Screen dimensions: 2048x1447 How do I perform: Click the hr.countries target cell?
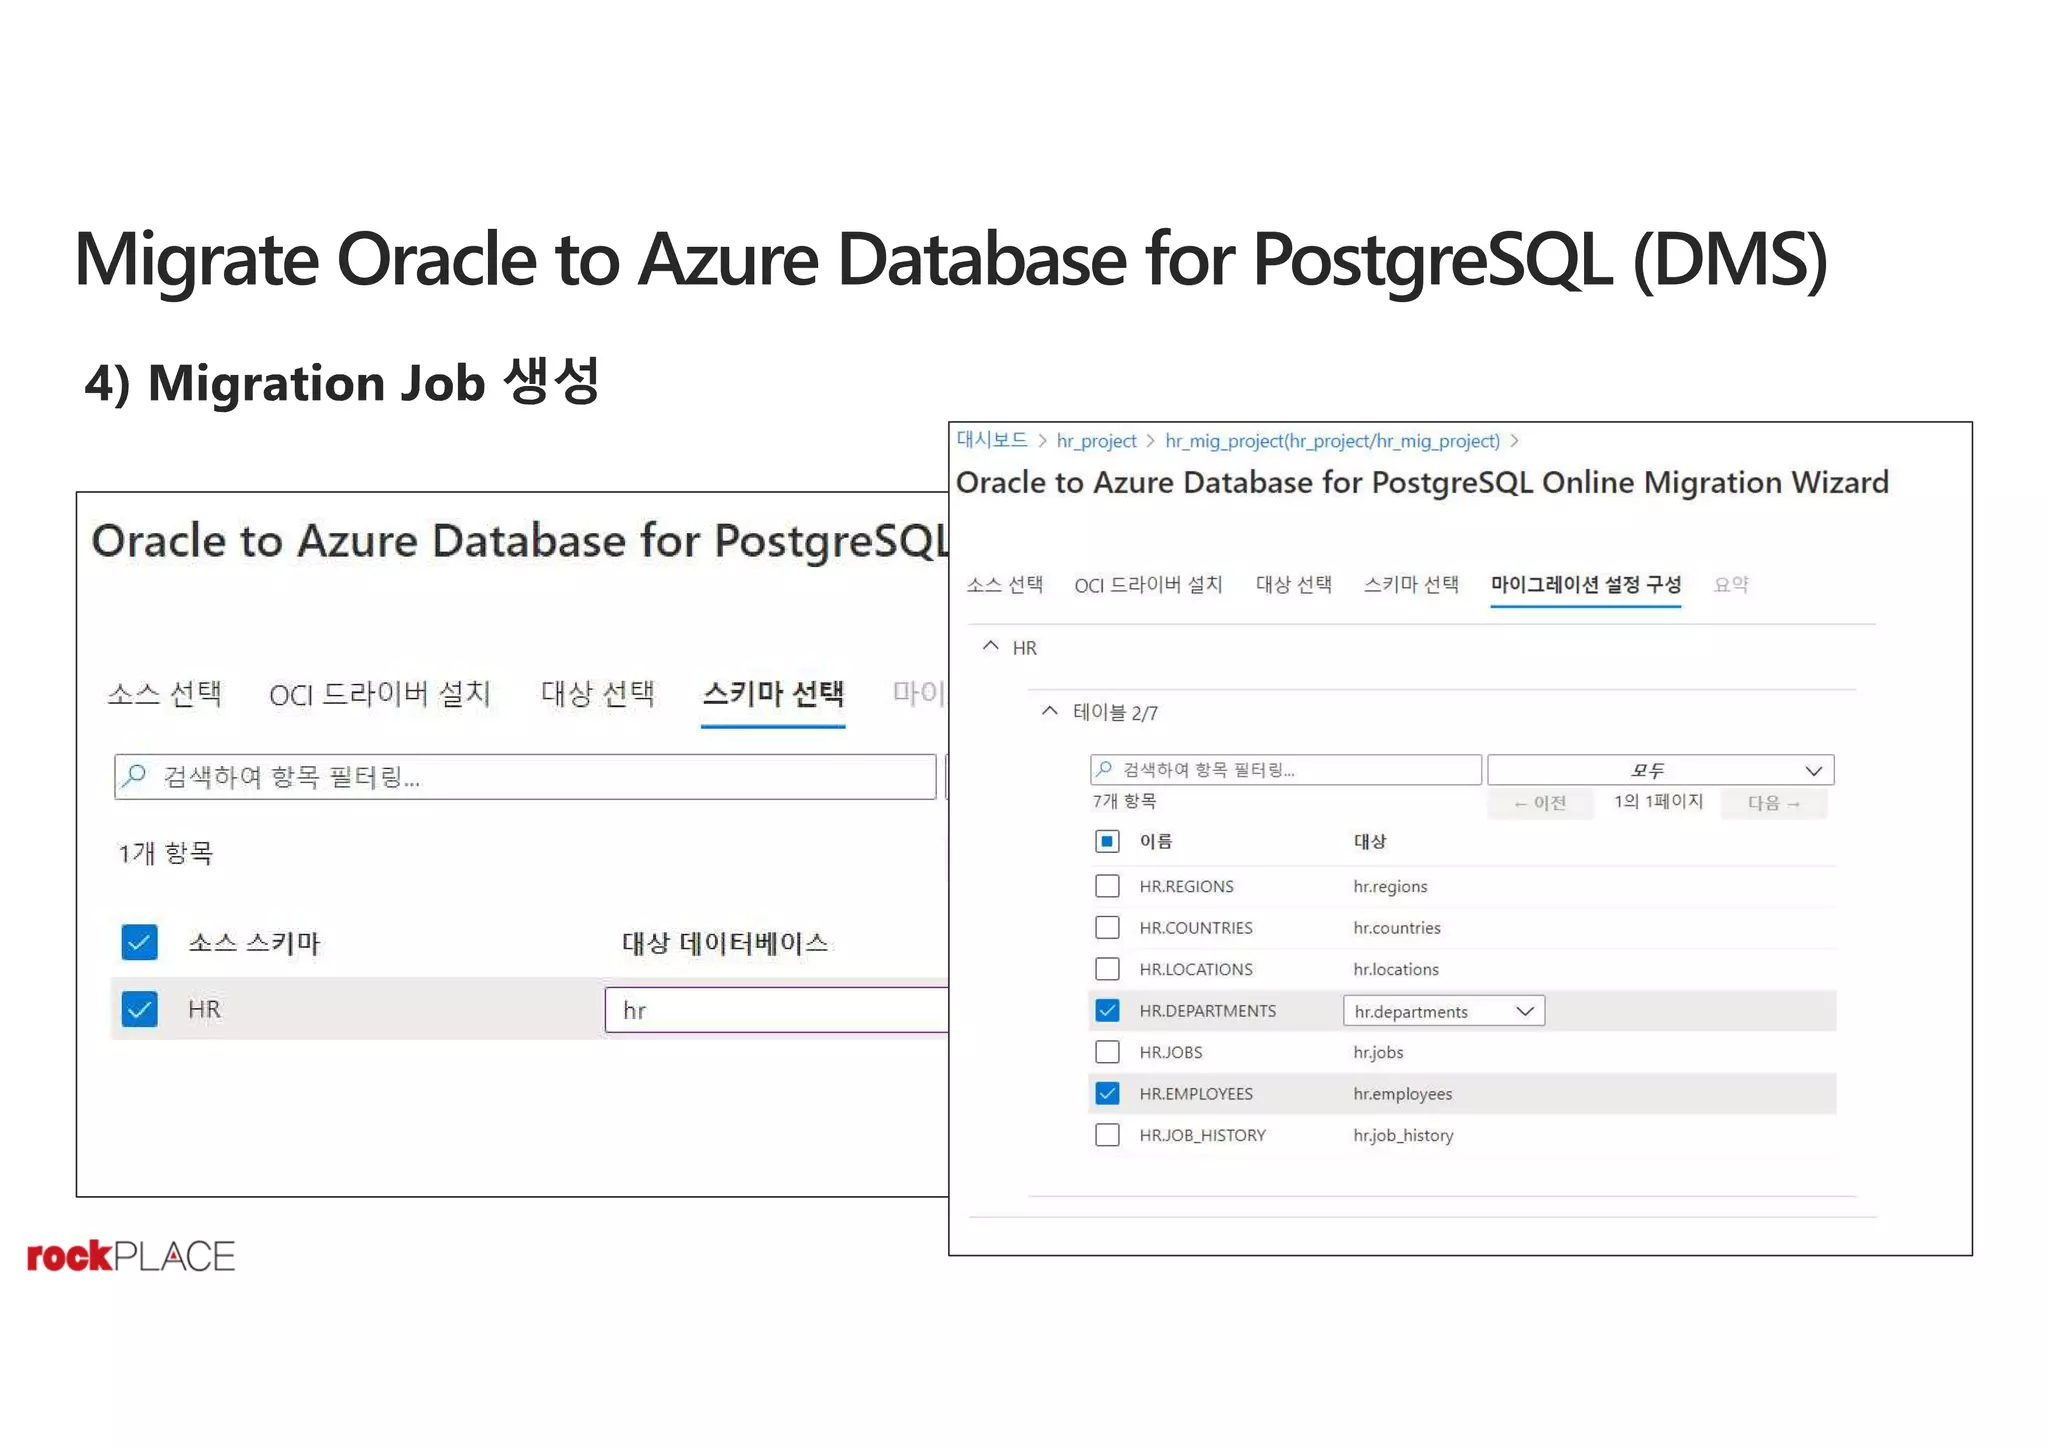[1397, 928]
